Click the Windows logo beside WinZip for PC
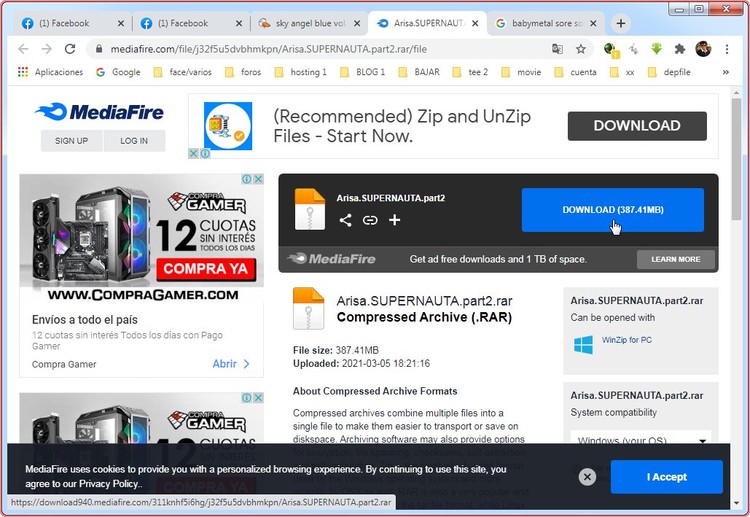Image resolution: width=750 pixels, height=517 pixels. point(583,344)
